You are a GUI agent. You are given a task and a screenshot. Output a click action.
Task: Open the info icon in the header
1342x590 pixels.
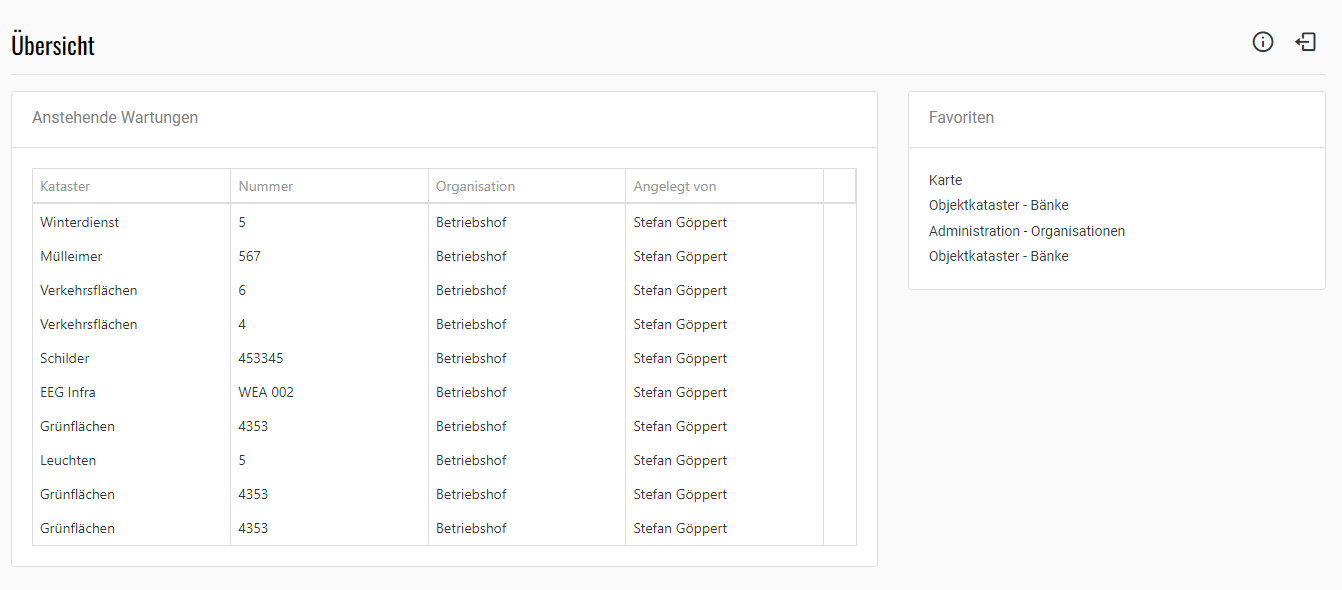pyautogui.click(x=1263, y=42)
